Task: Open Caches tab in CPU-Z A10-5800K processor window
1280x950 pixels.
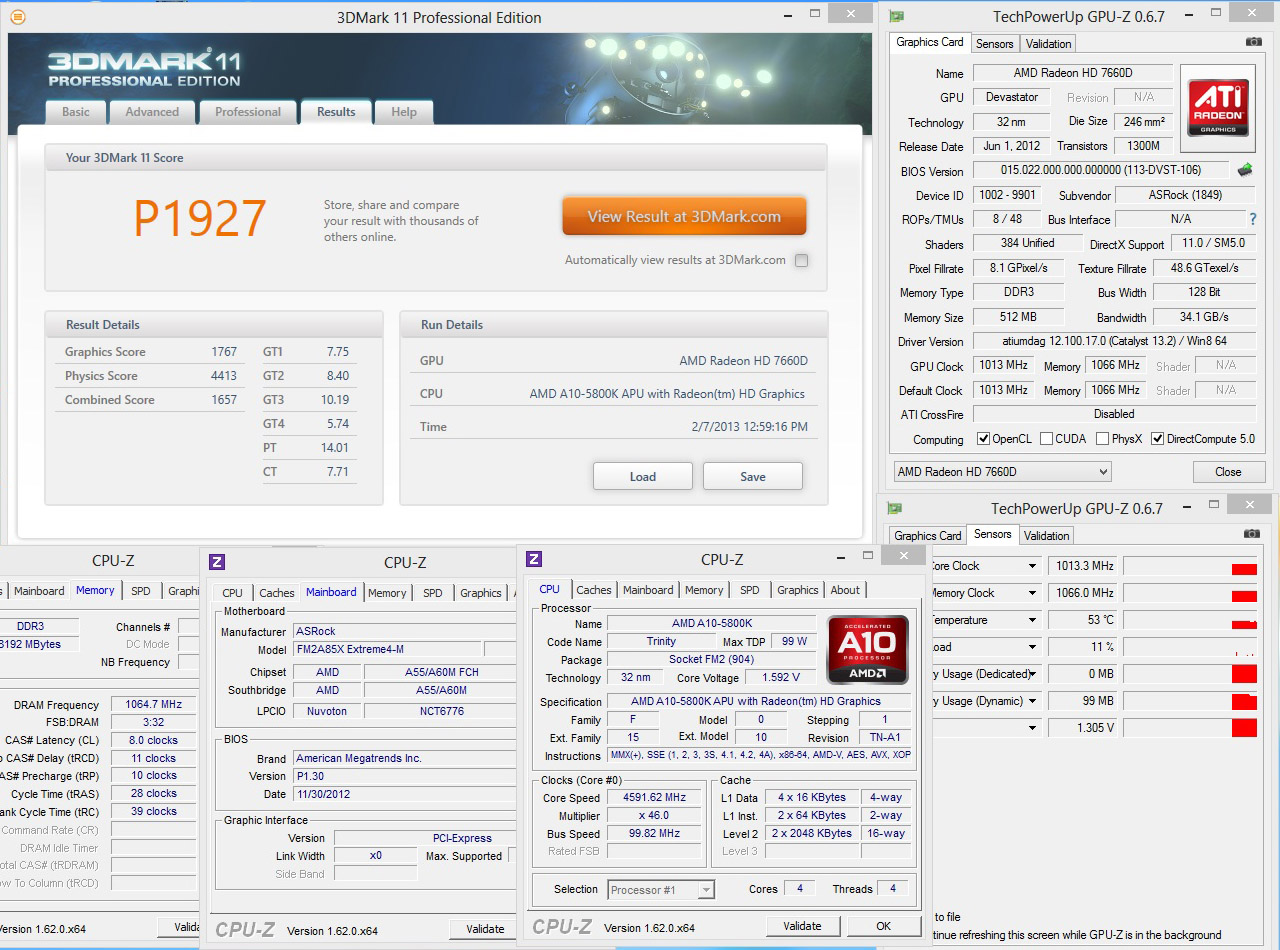Action: (594, 590)
